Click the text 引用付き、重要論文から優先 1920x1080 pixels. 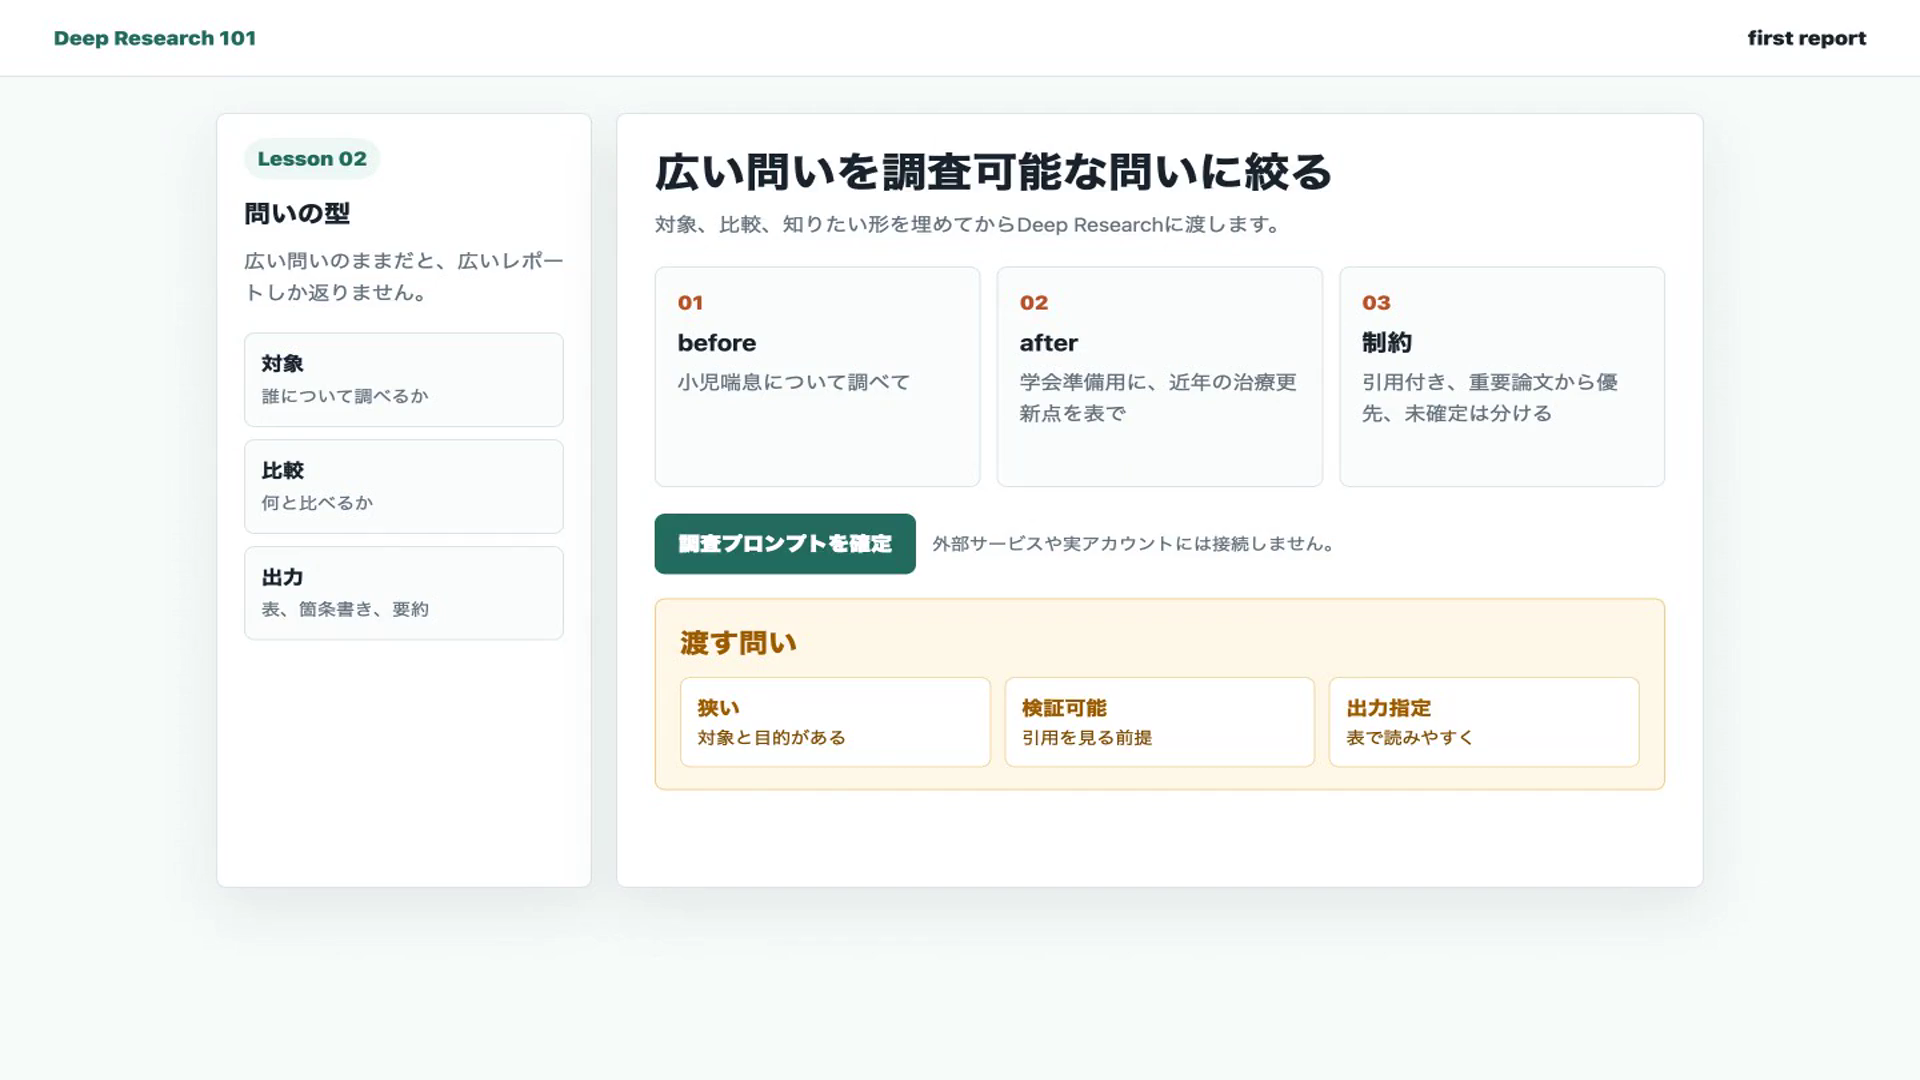click(x=1489, y=398)
